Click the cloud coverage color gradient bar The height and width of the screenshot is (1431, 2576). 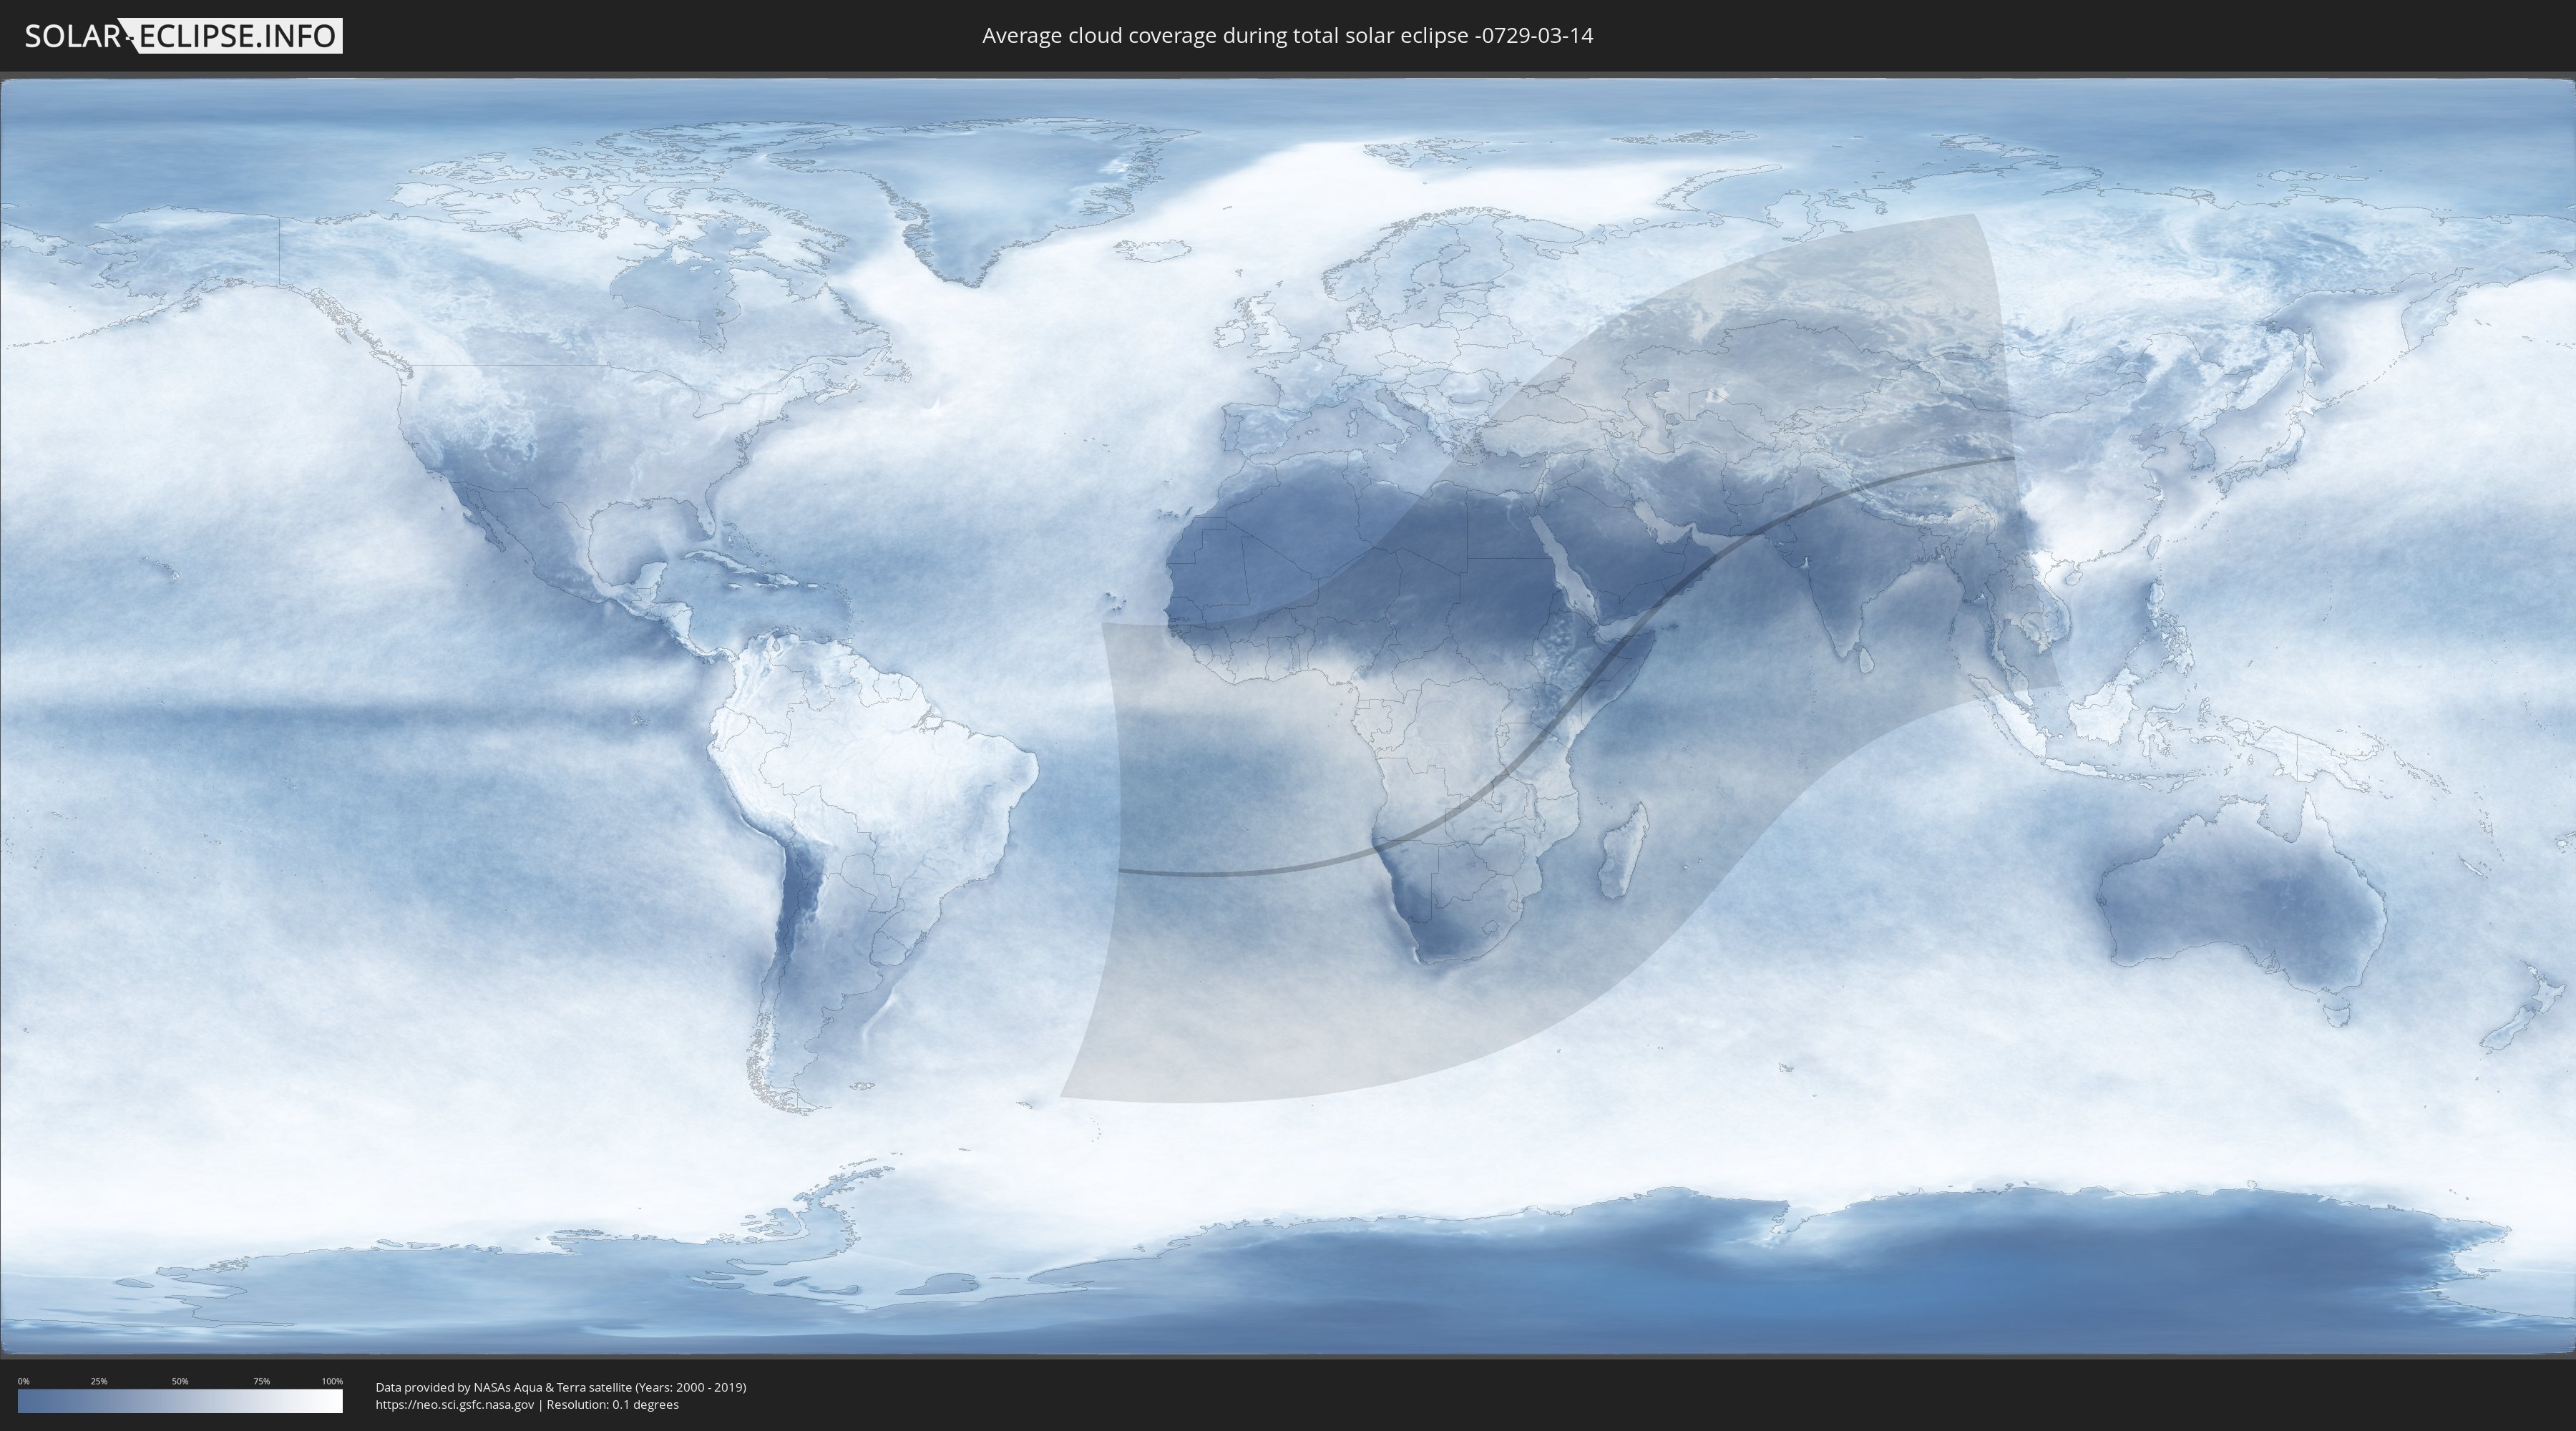[180, 1401]
